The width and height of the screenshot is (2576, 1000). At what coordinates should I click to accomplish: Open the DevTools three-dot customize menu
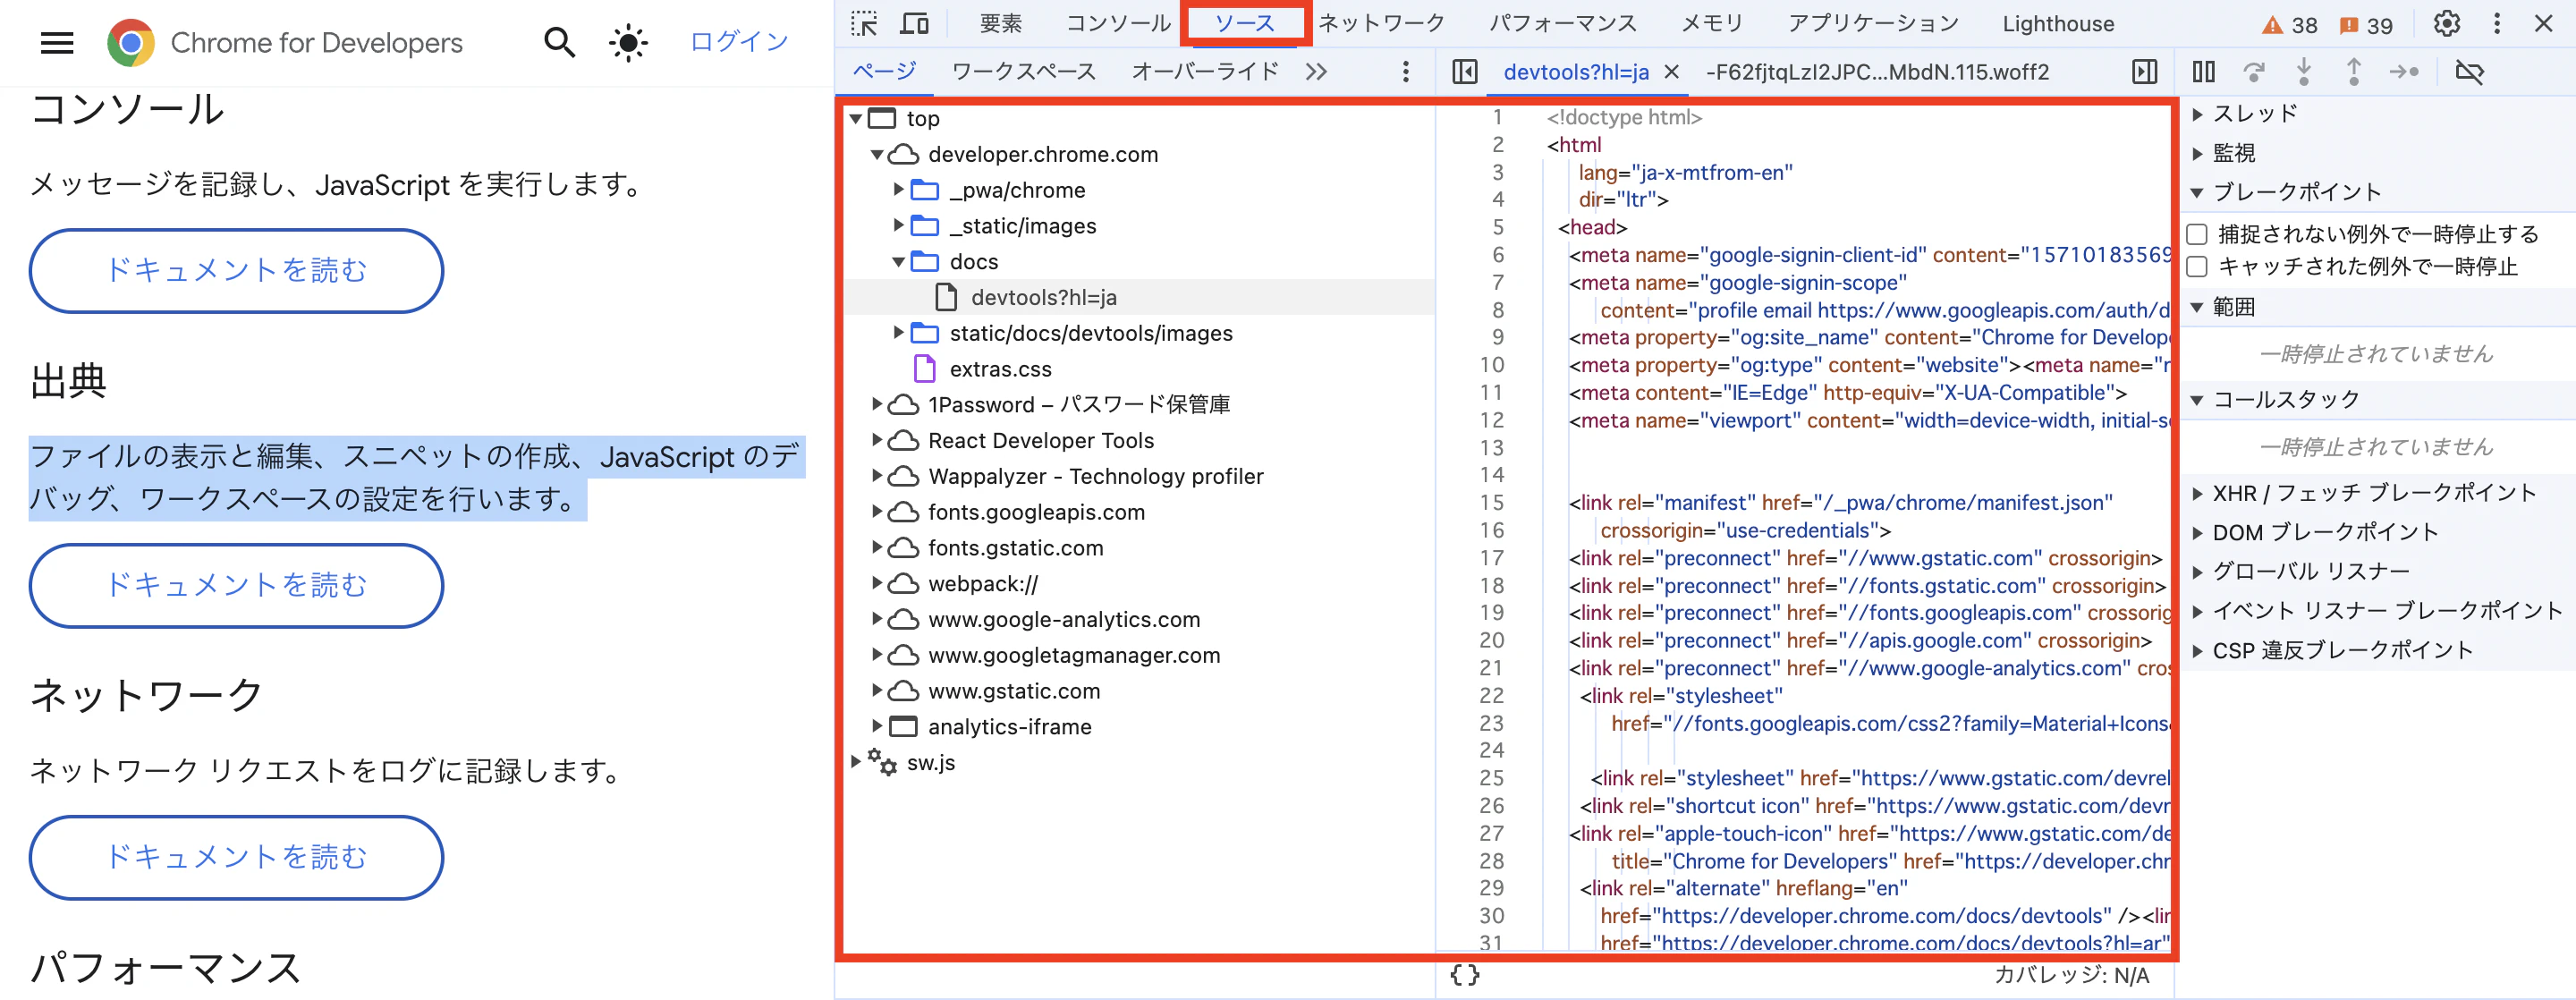pos(2497,23)
